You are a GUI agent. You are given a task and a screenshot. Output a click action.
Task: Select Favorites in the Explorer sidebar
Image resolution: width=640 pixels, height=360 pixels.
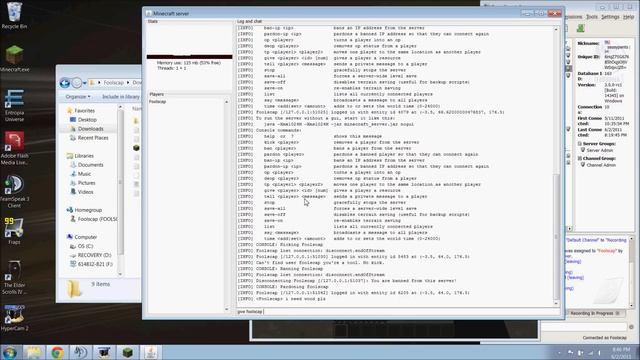84,111
